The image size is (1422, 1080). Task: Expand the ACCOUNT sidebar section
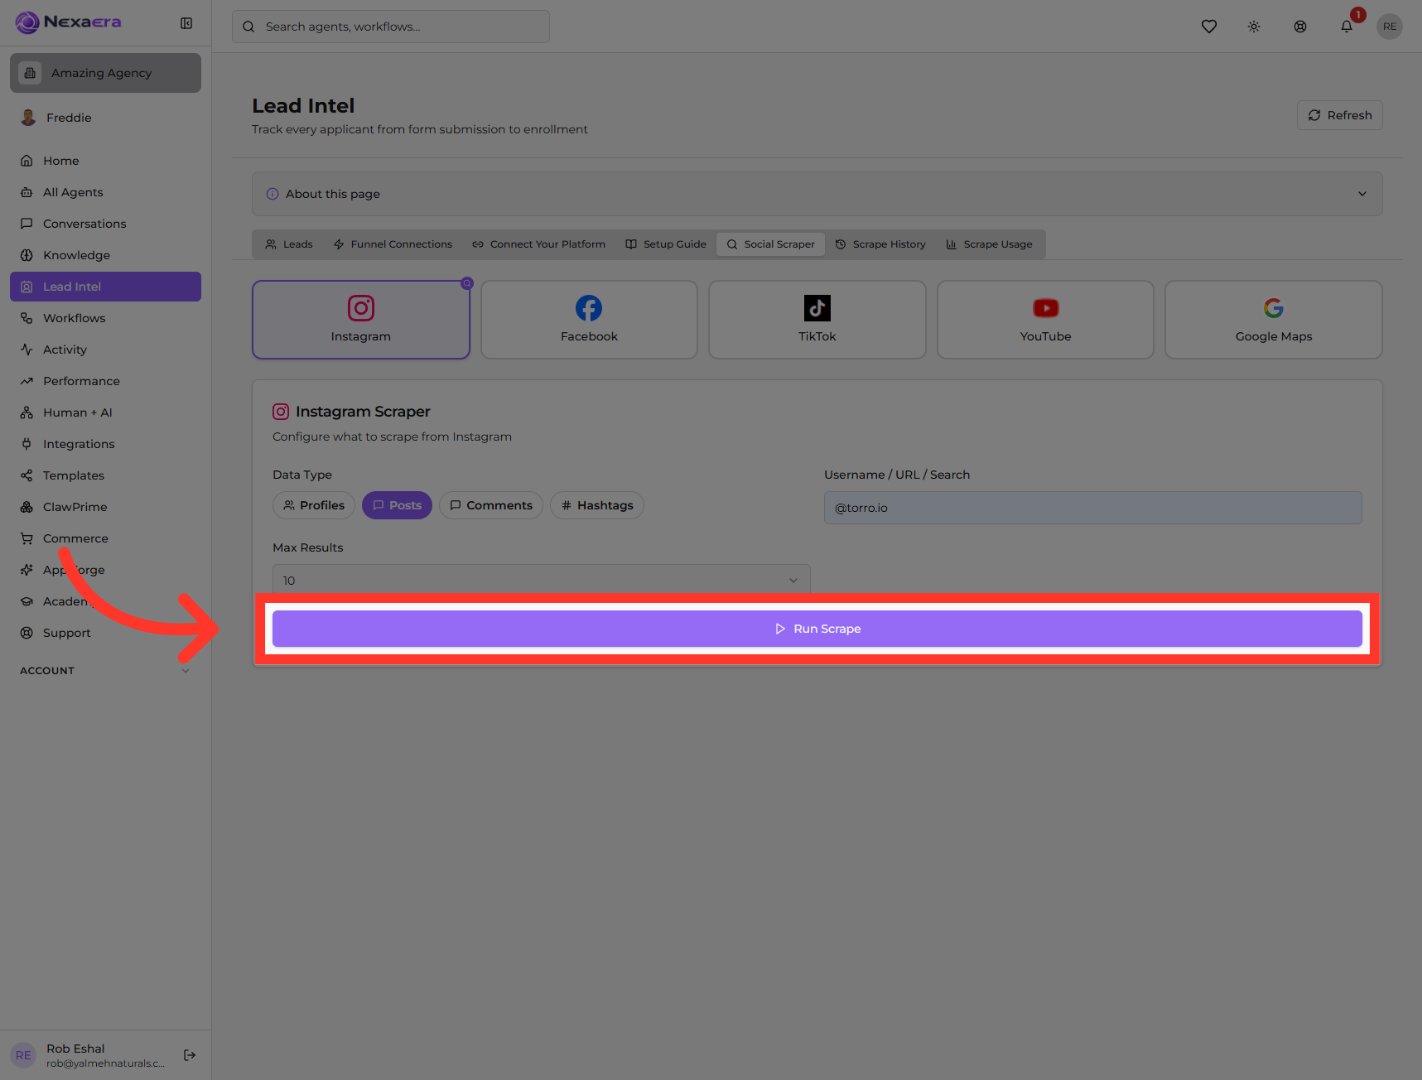point(105,671)
